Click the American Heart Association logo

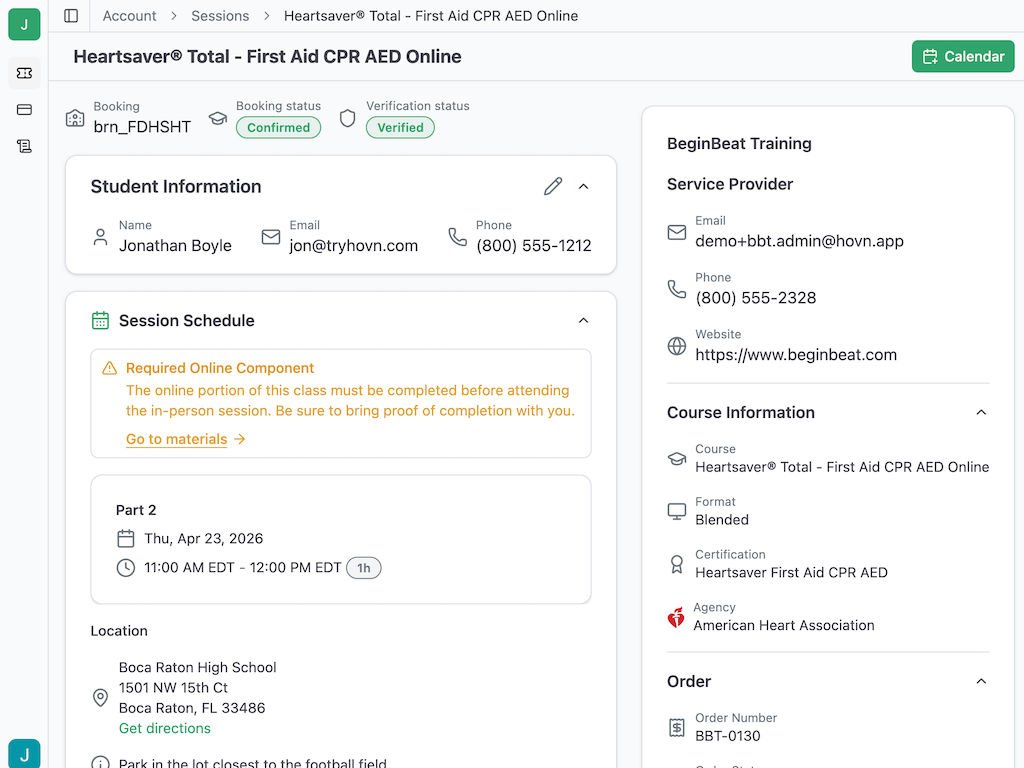[676, 617]
